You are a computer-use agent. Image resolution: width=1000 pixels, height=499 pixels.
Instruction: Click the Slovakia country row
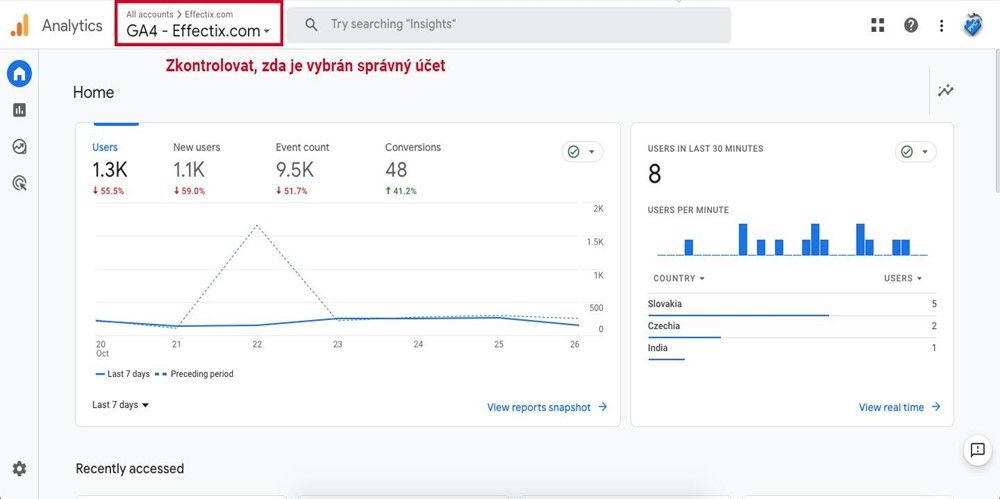coord(792,304)
